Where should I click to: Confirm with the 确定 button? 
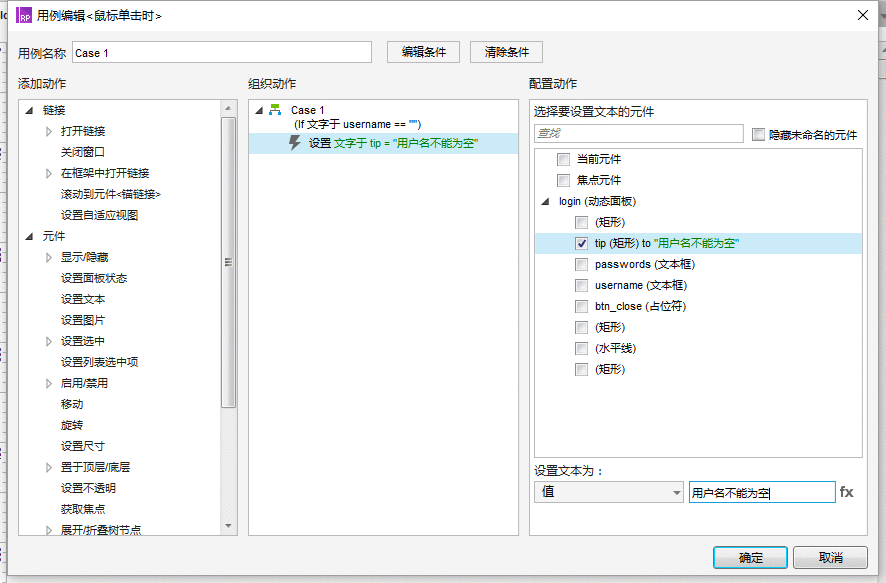pyautogui.click(x=750, y=558)
